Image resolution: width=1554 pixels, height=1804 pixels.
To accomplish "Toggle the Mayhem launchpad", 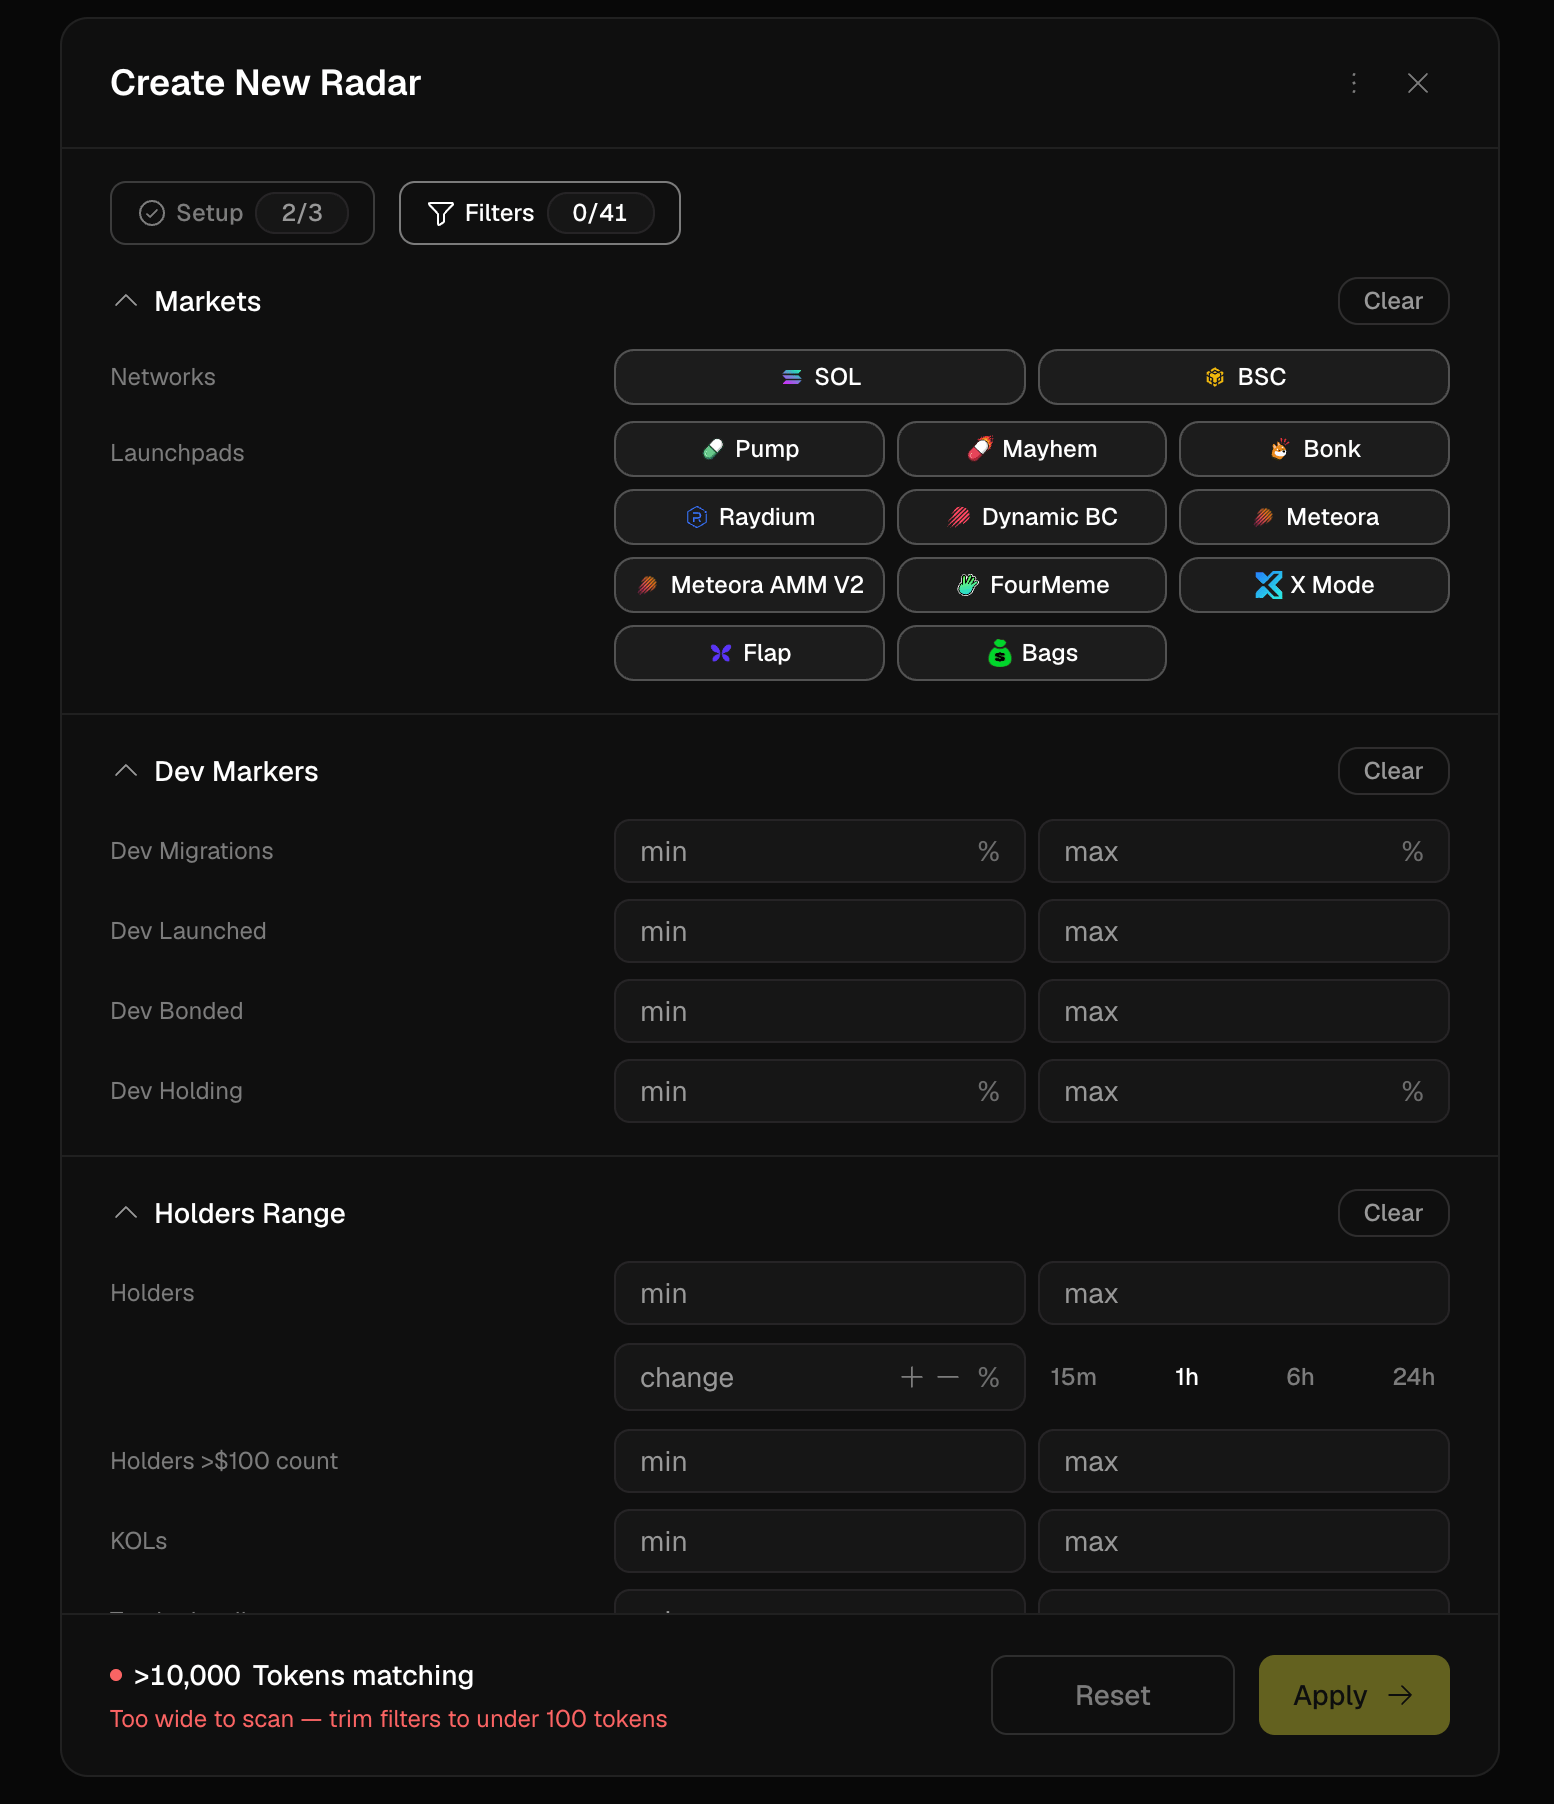I will pyautogui.click(x=1032, y=449).
